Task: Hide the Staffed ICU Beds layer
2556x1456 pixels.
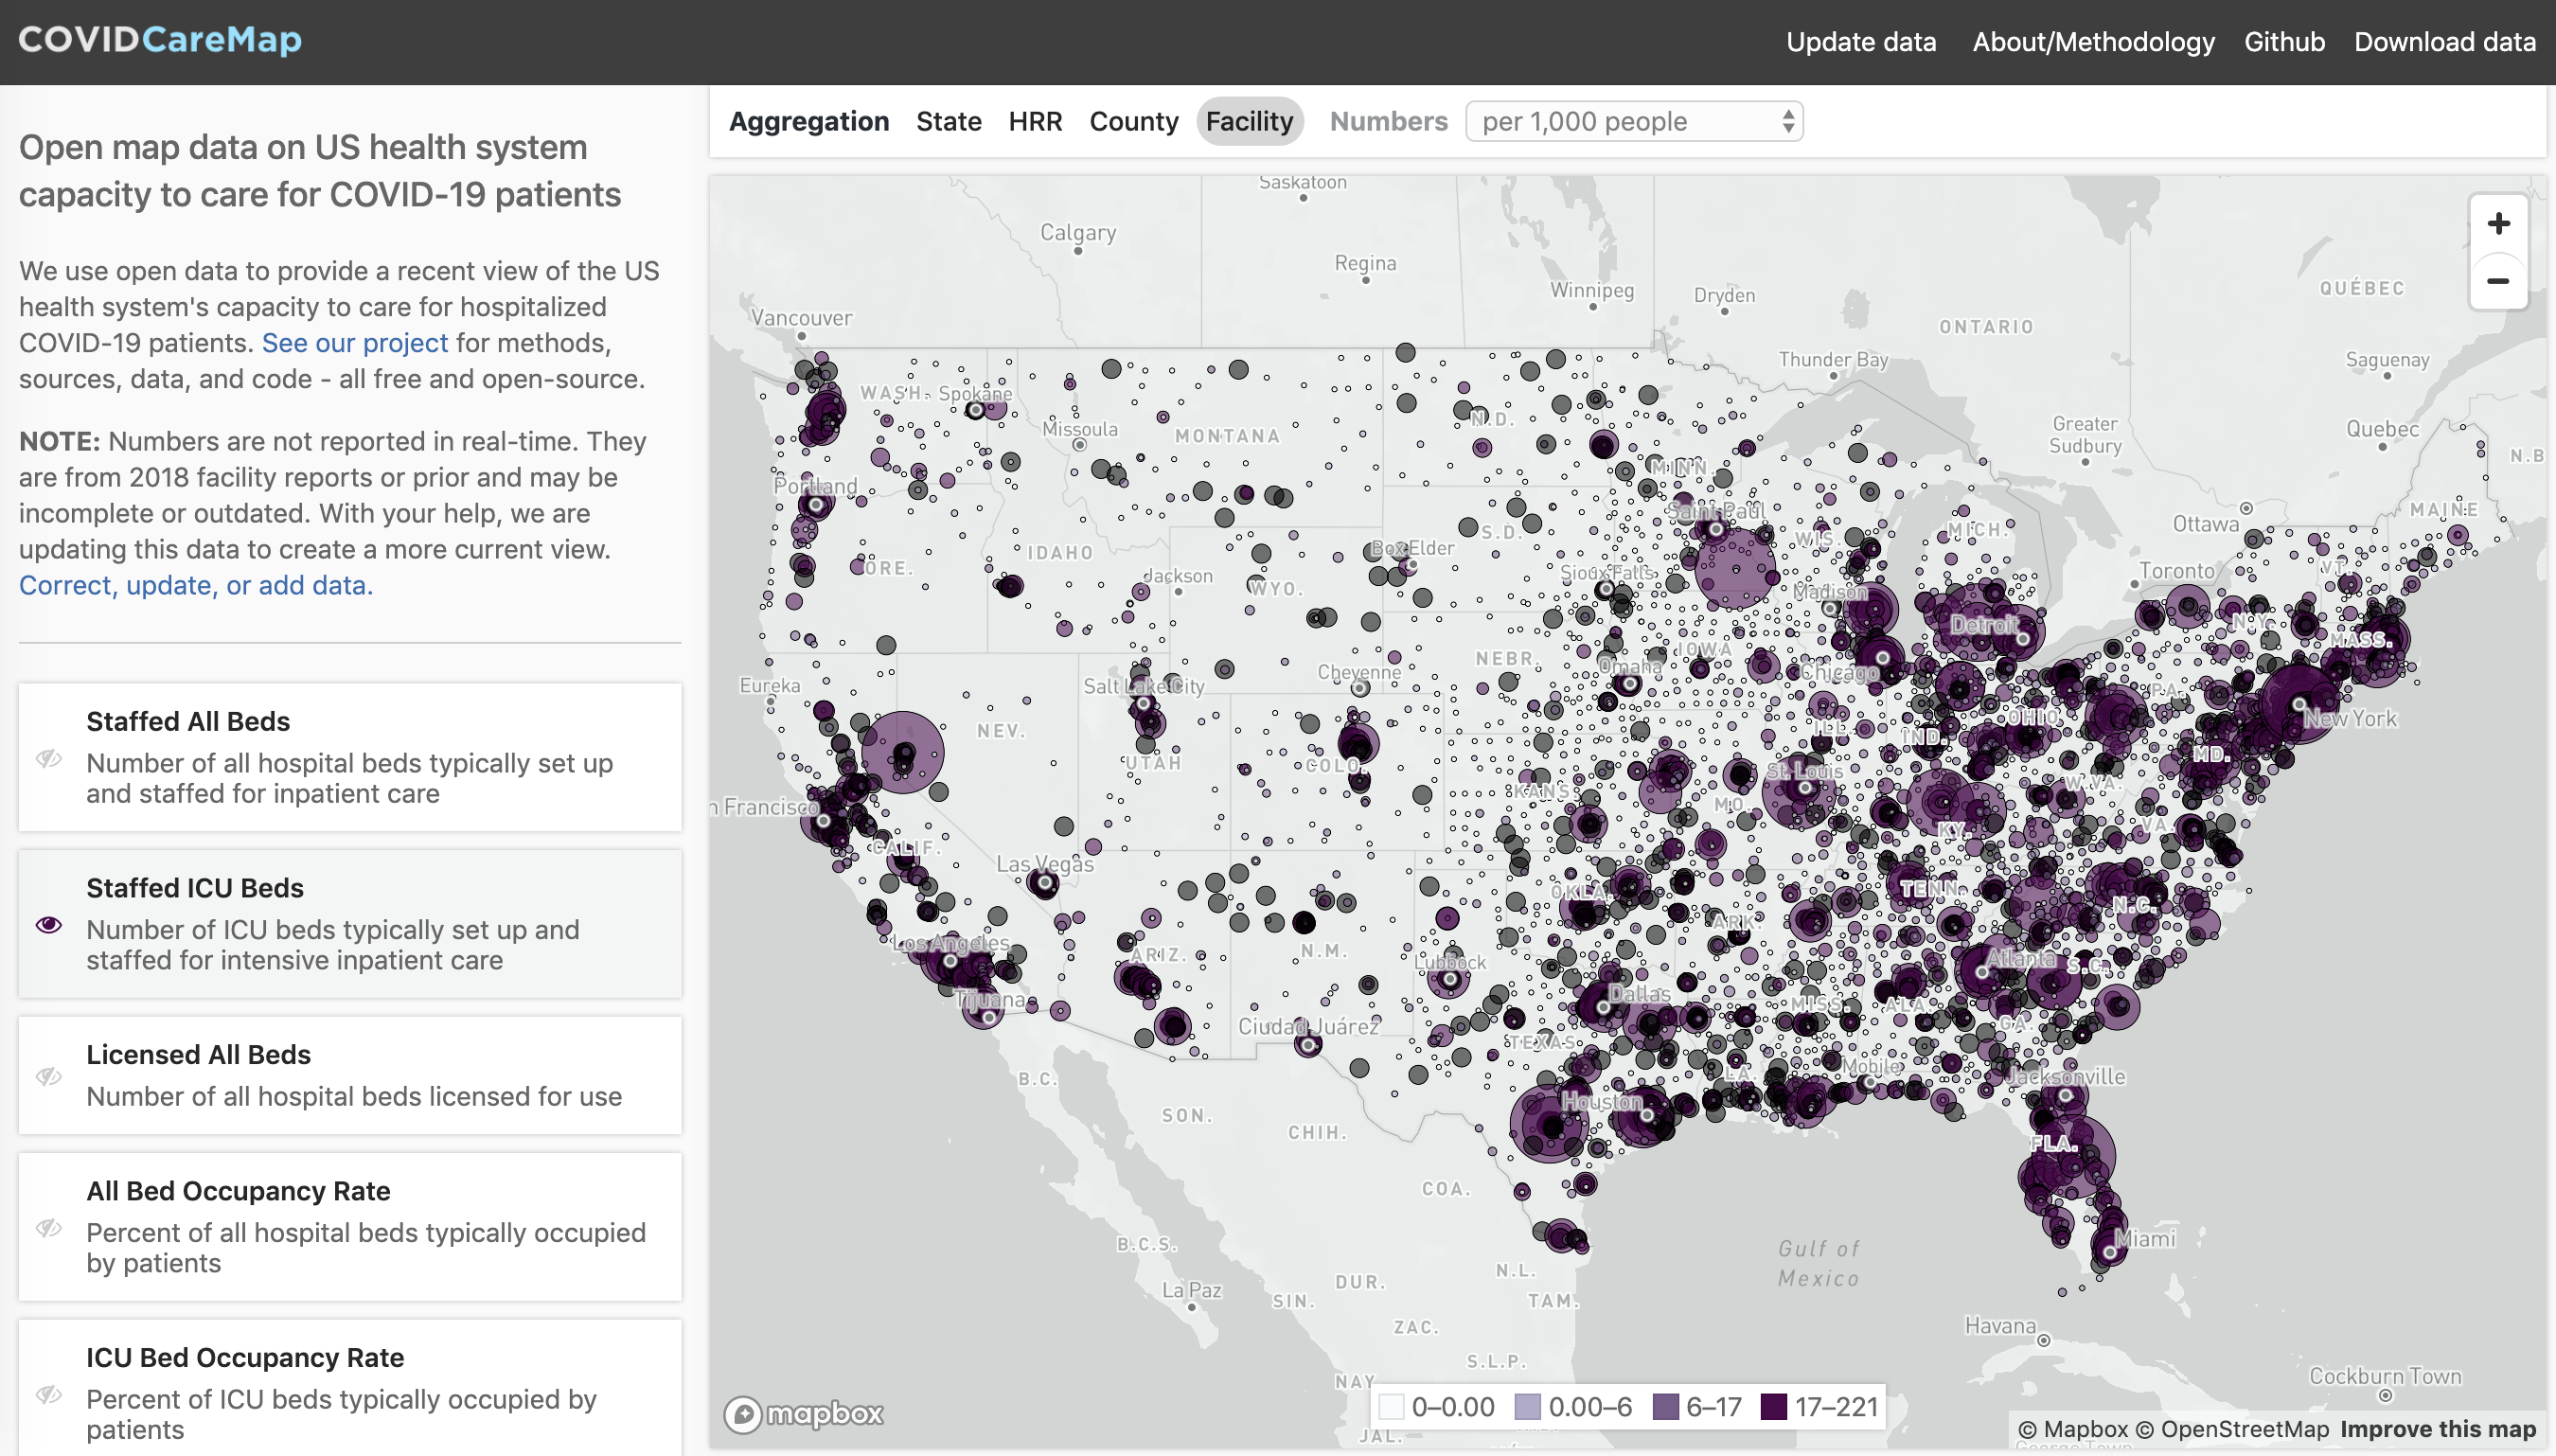Action: point(49,924)
